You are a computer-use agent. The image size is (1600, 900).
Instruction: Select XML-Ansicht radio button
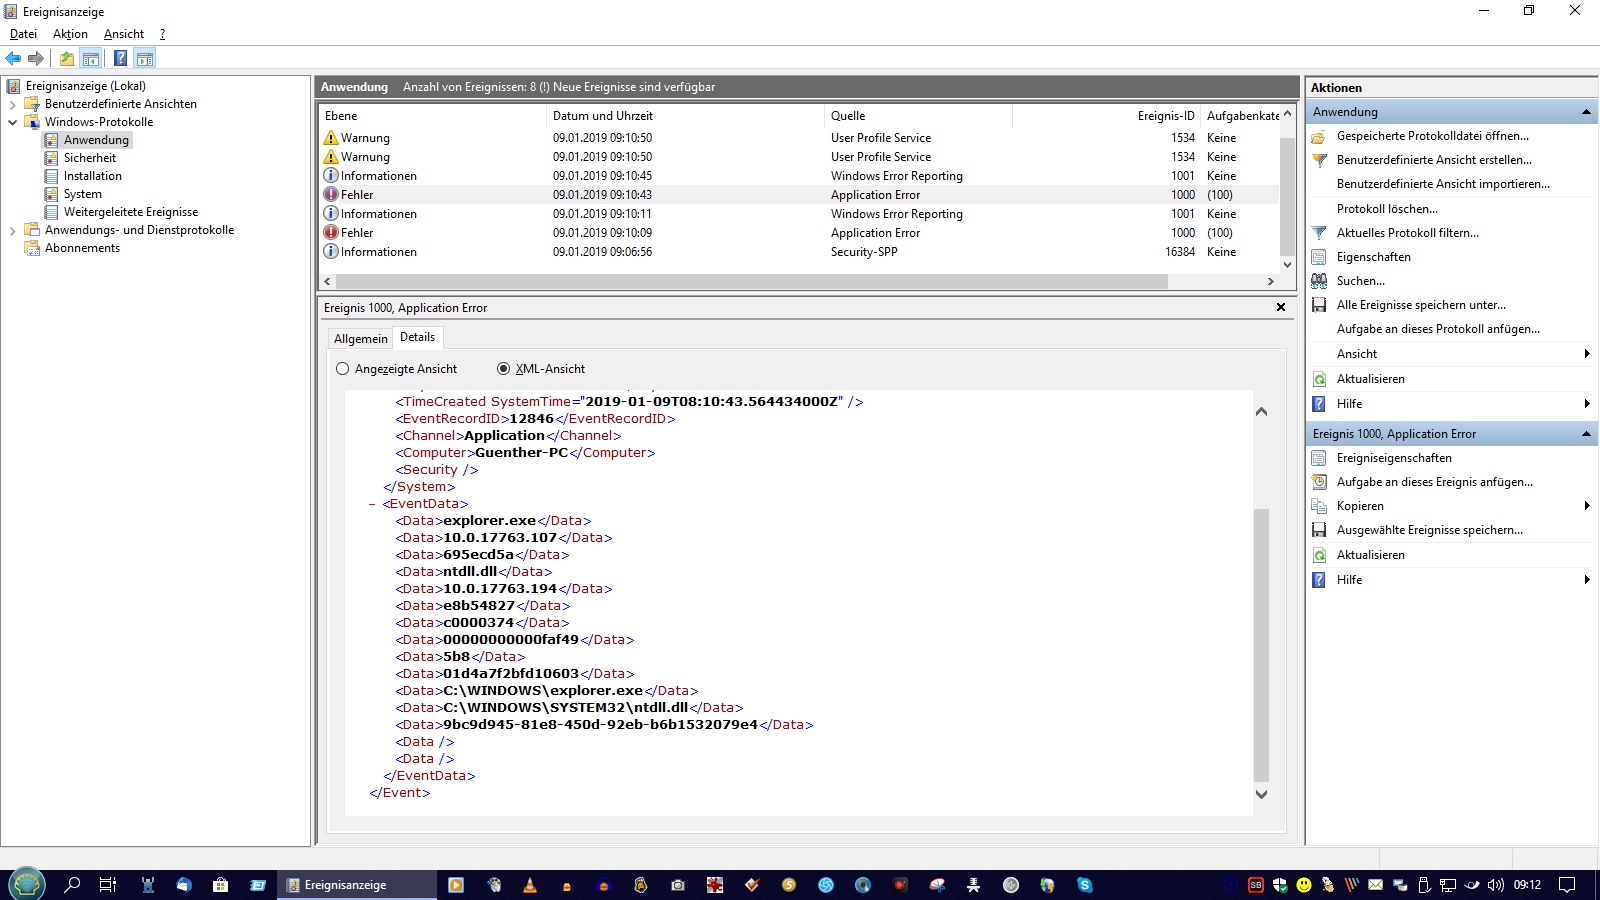504,369
